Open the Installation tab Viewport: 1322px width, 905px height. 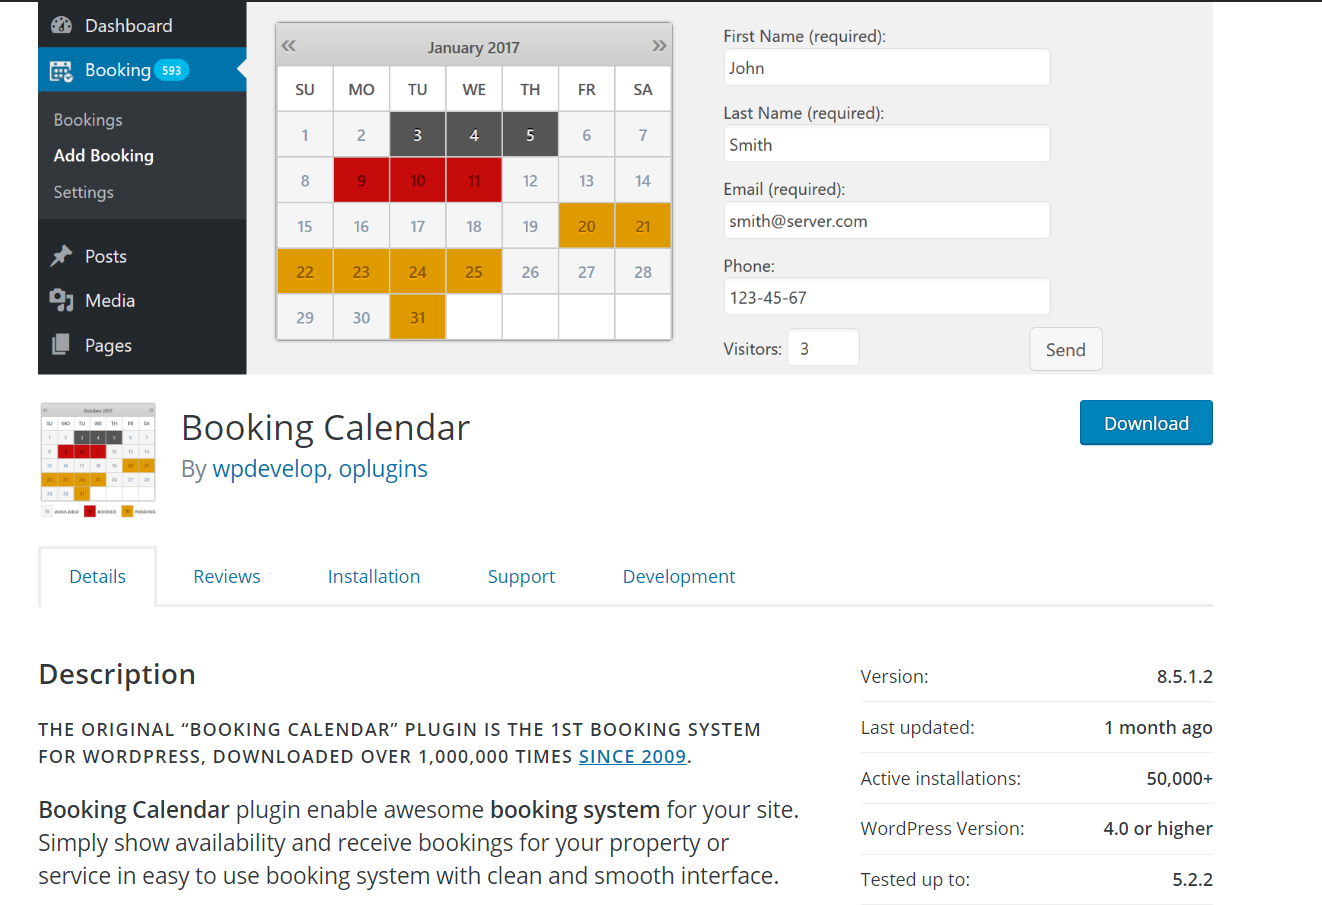click(x=373, y=576)
